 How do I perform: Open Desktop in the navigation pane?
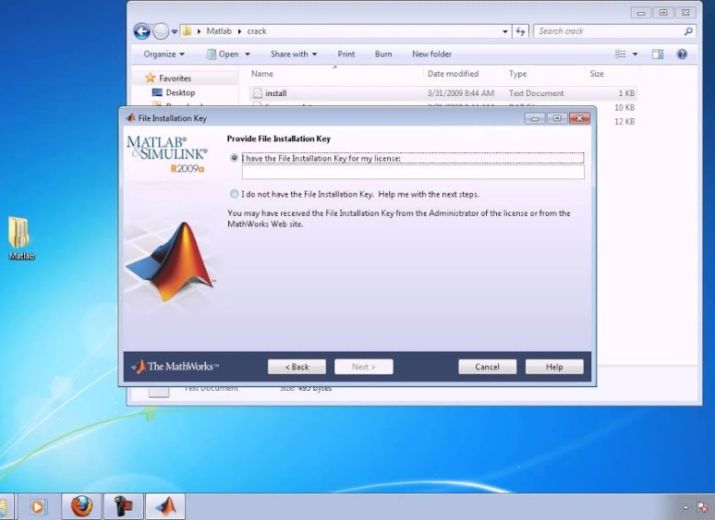tap(180, 93)
